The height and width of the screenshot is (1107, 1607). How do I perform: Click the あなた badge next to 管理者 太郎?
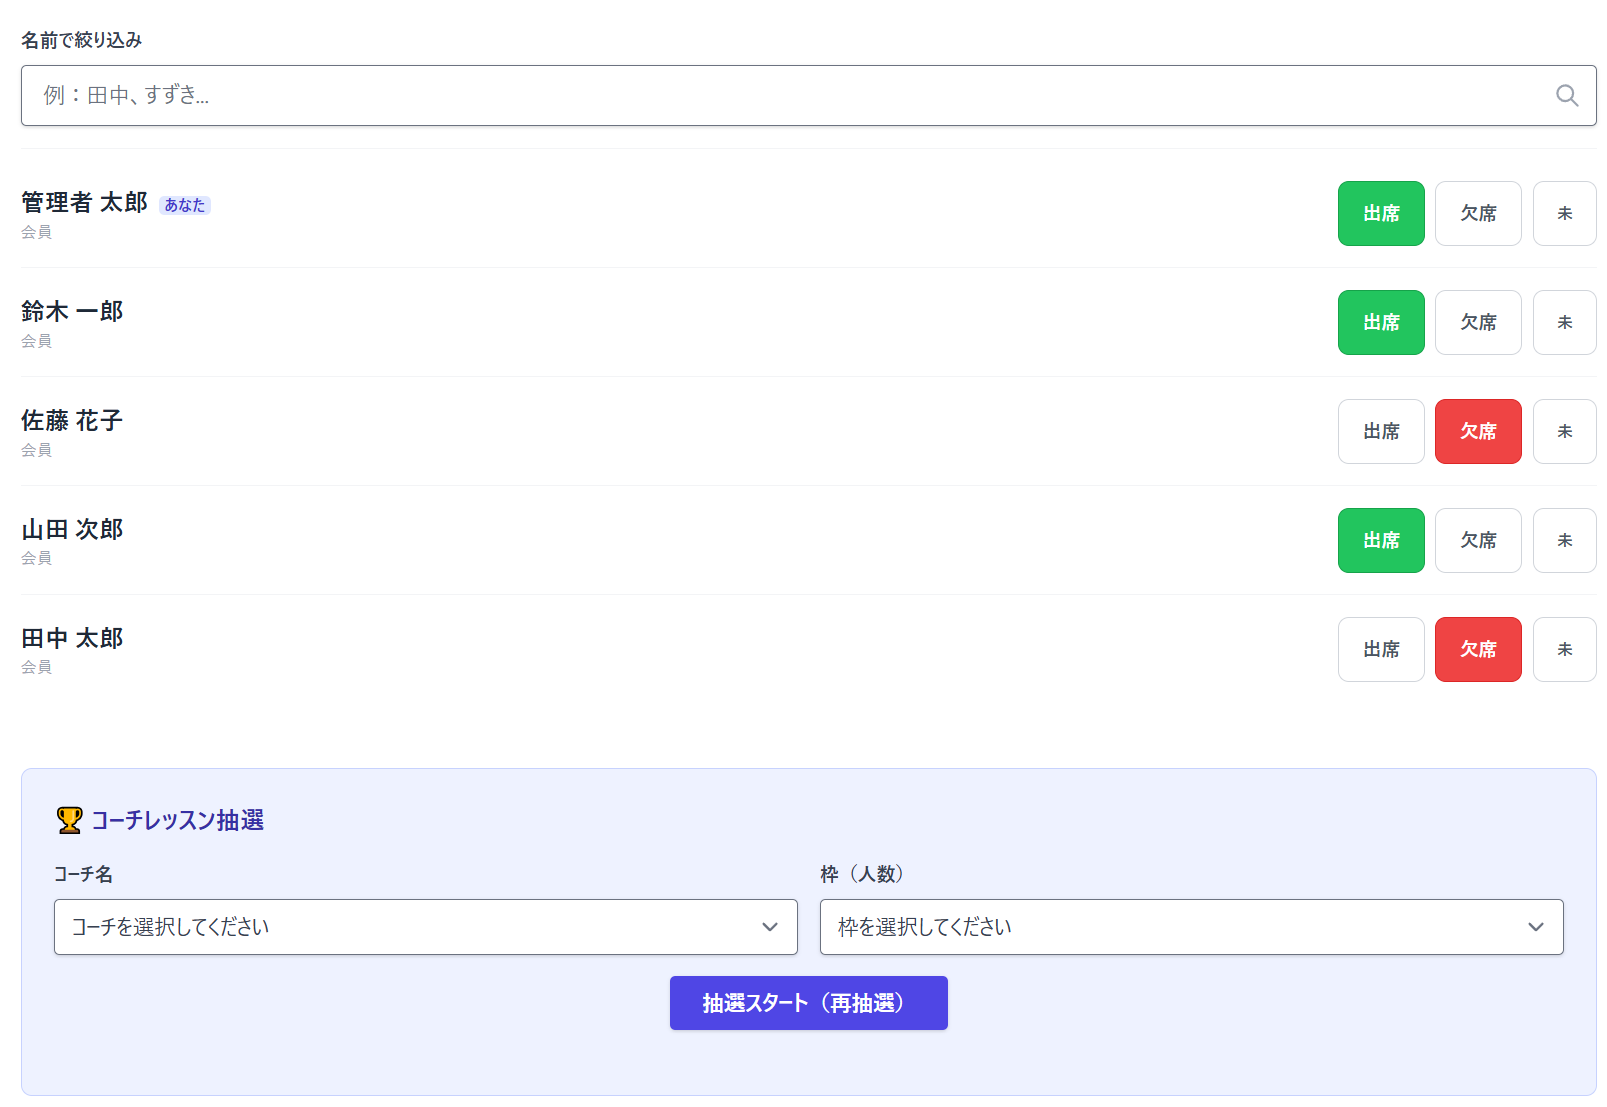coord(185,205)
